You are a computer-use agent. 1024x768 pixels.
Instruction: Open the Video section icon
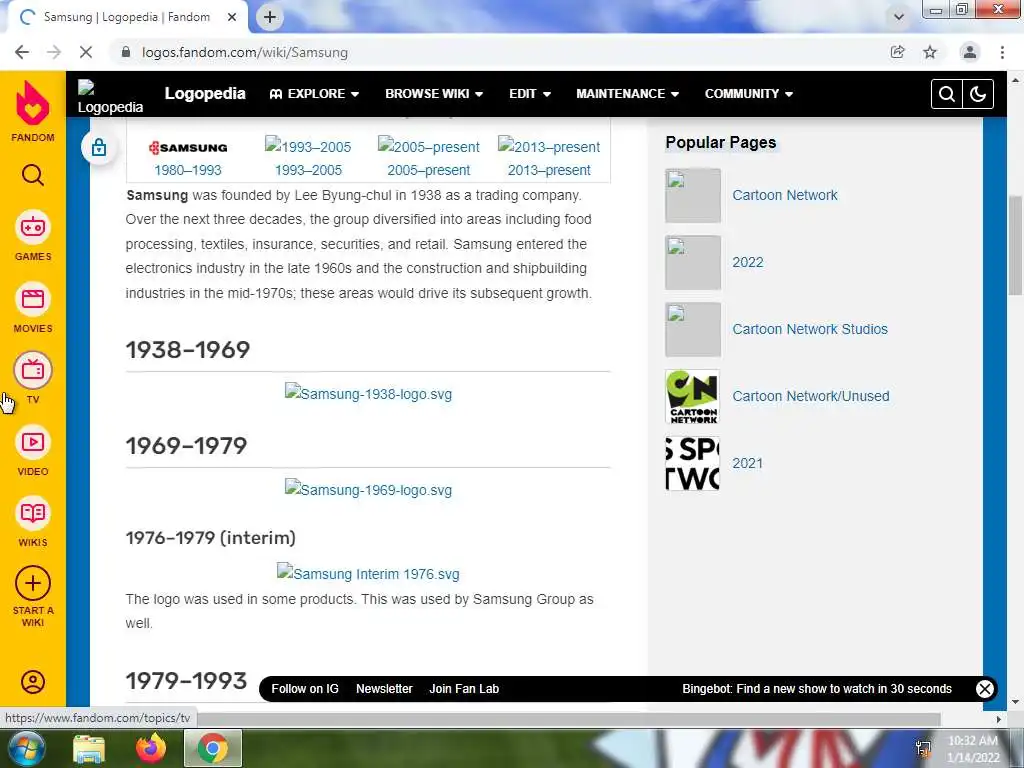pos(33,442)
